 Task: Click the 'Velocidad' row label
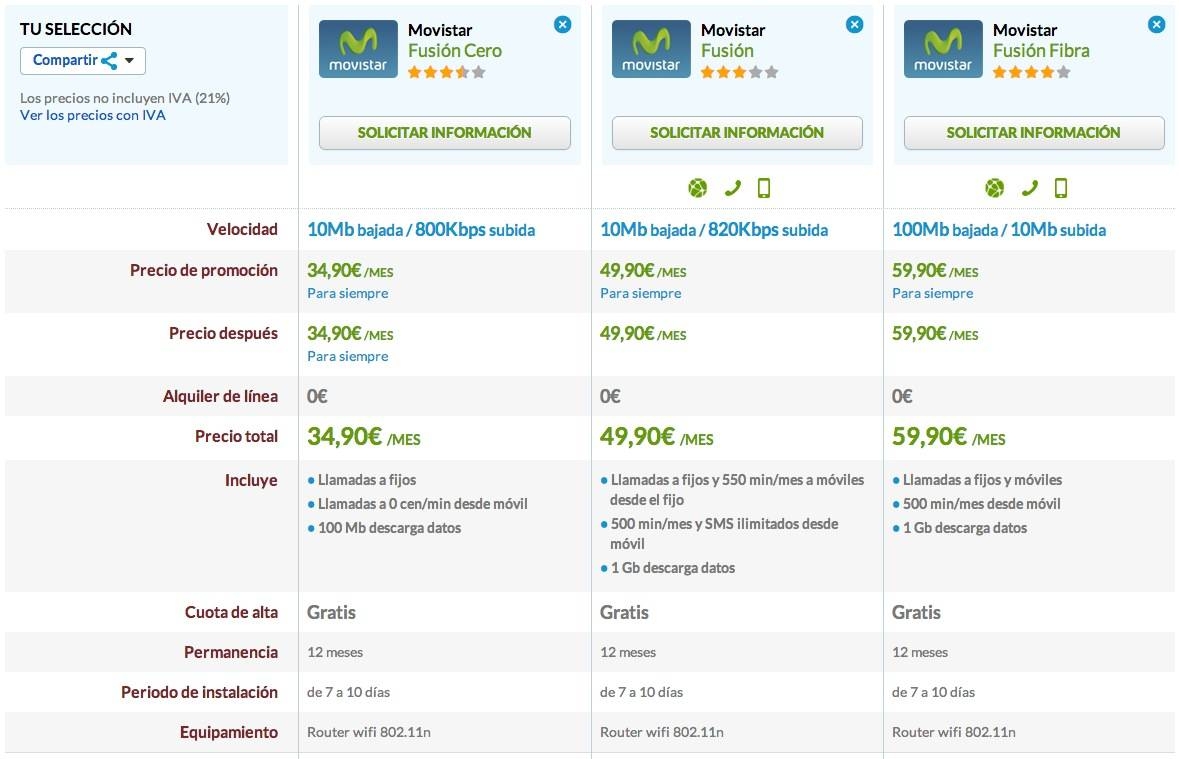(x=242, y=229)
